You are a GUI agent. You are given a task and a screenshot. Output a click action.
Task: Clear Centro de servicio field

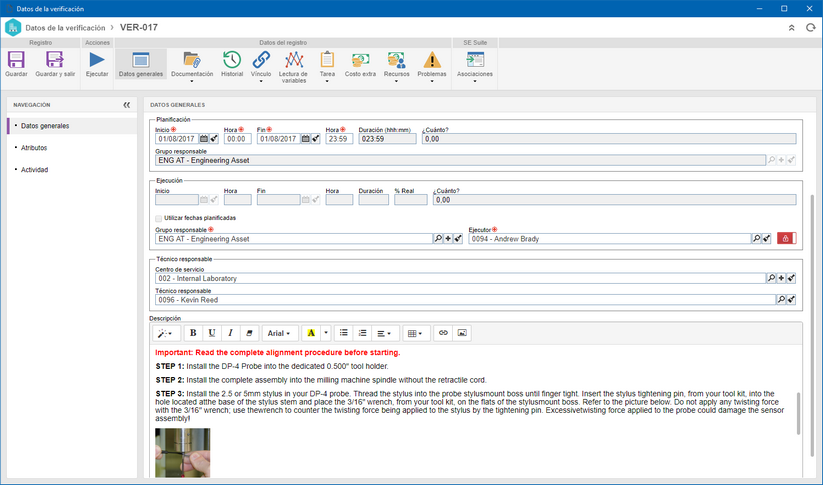pyautogui.click(x=791, y=279)
